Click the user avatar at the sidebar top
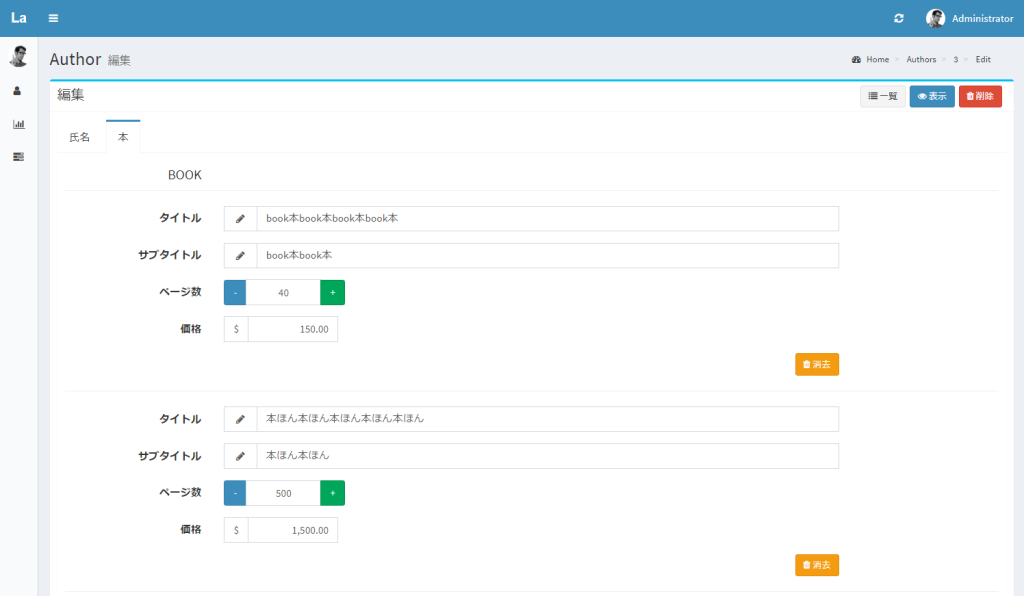1024x596 pixels. coord(18,55)
